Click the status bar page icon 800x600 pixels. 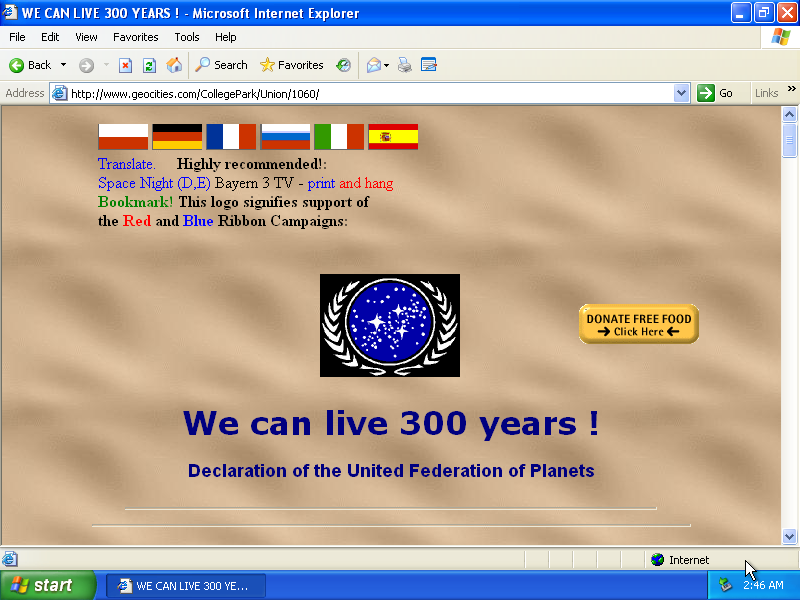coord(10,559)
